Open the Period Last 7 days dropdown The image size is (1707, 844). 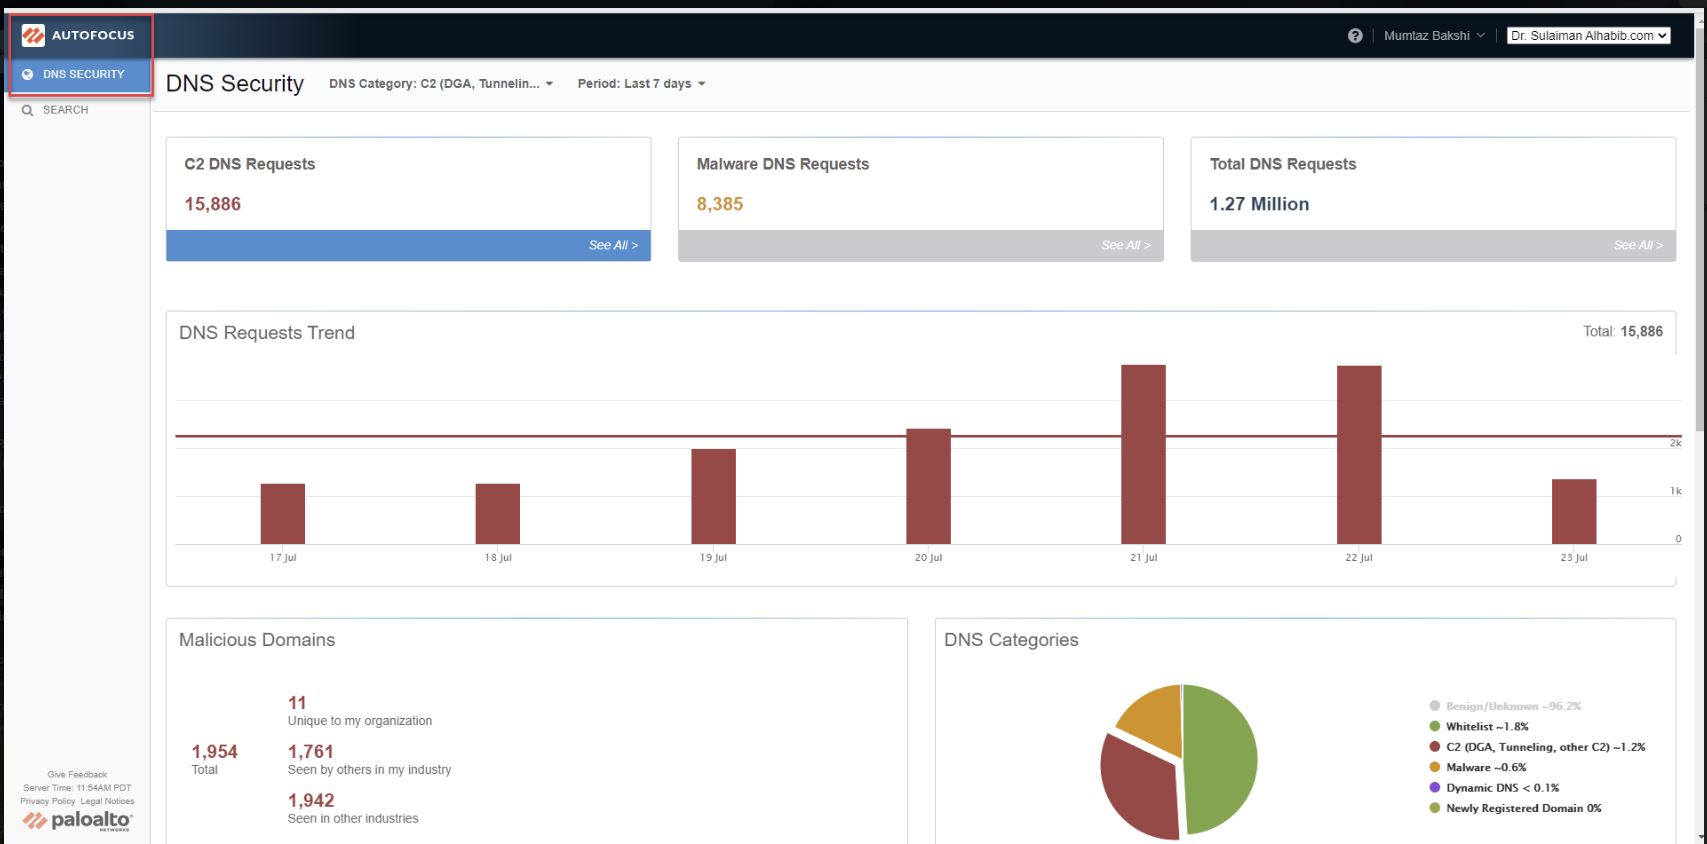[x=641, y=84]
